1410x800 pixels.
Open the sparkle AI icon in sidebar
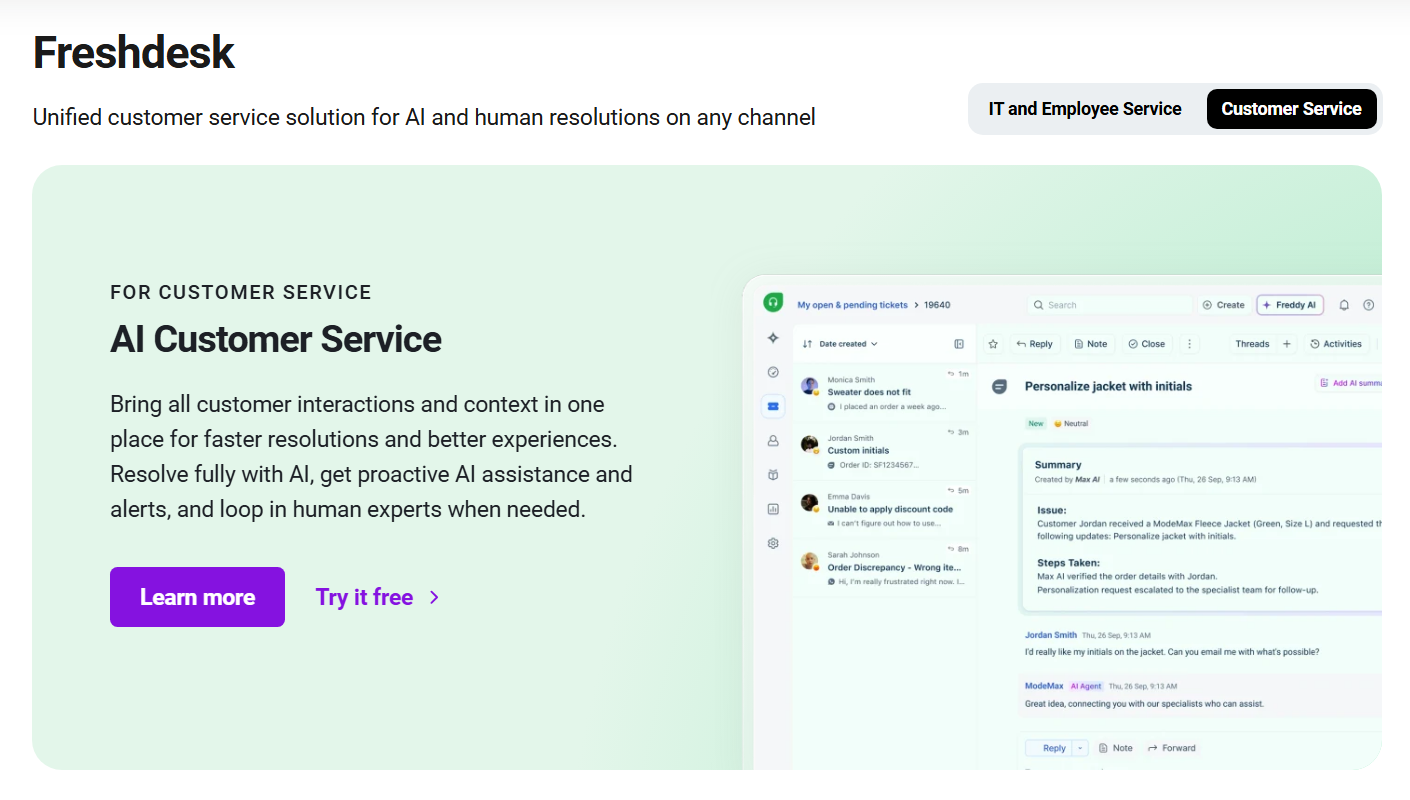point(773,338)
